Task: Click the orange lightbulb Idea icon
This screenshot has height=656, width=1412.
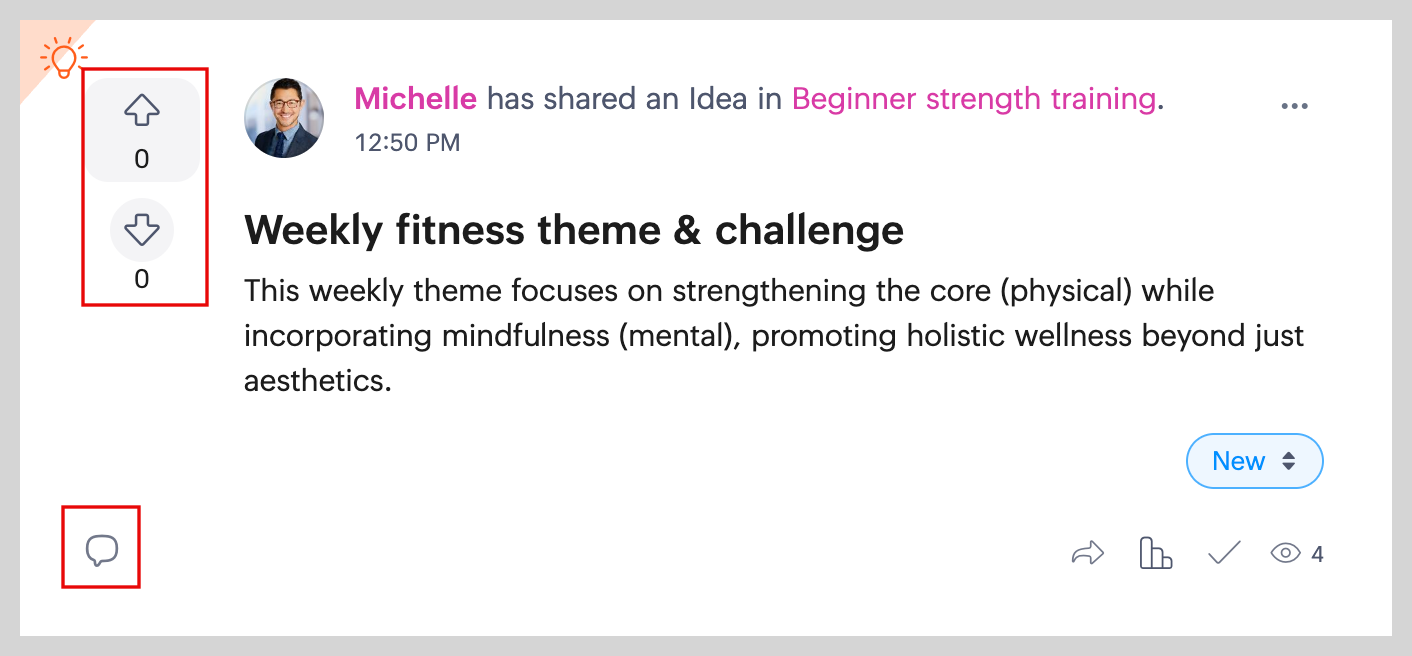Action: [x=63, y=58]
